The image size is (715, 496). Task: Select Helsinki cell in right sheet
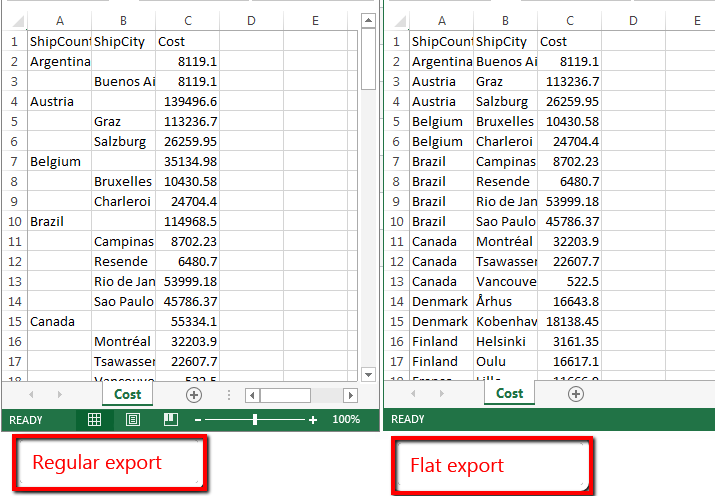(504, 341)
